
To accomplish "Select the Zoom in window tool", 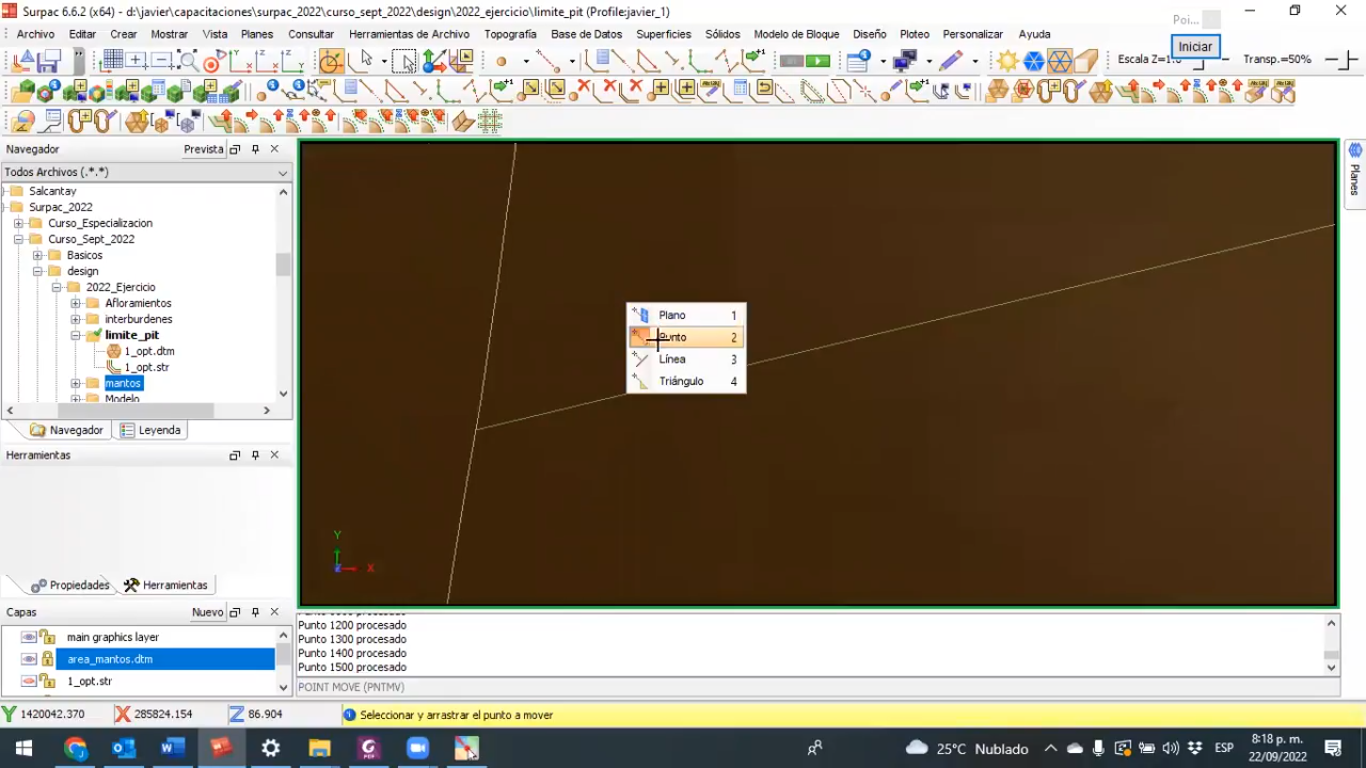I will tap(137, 61).
